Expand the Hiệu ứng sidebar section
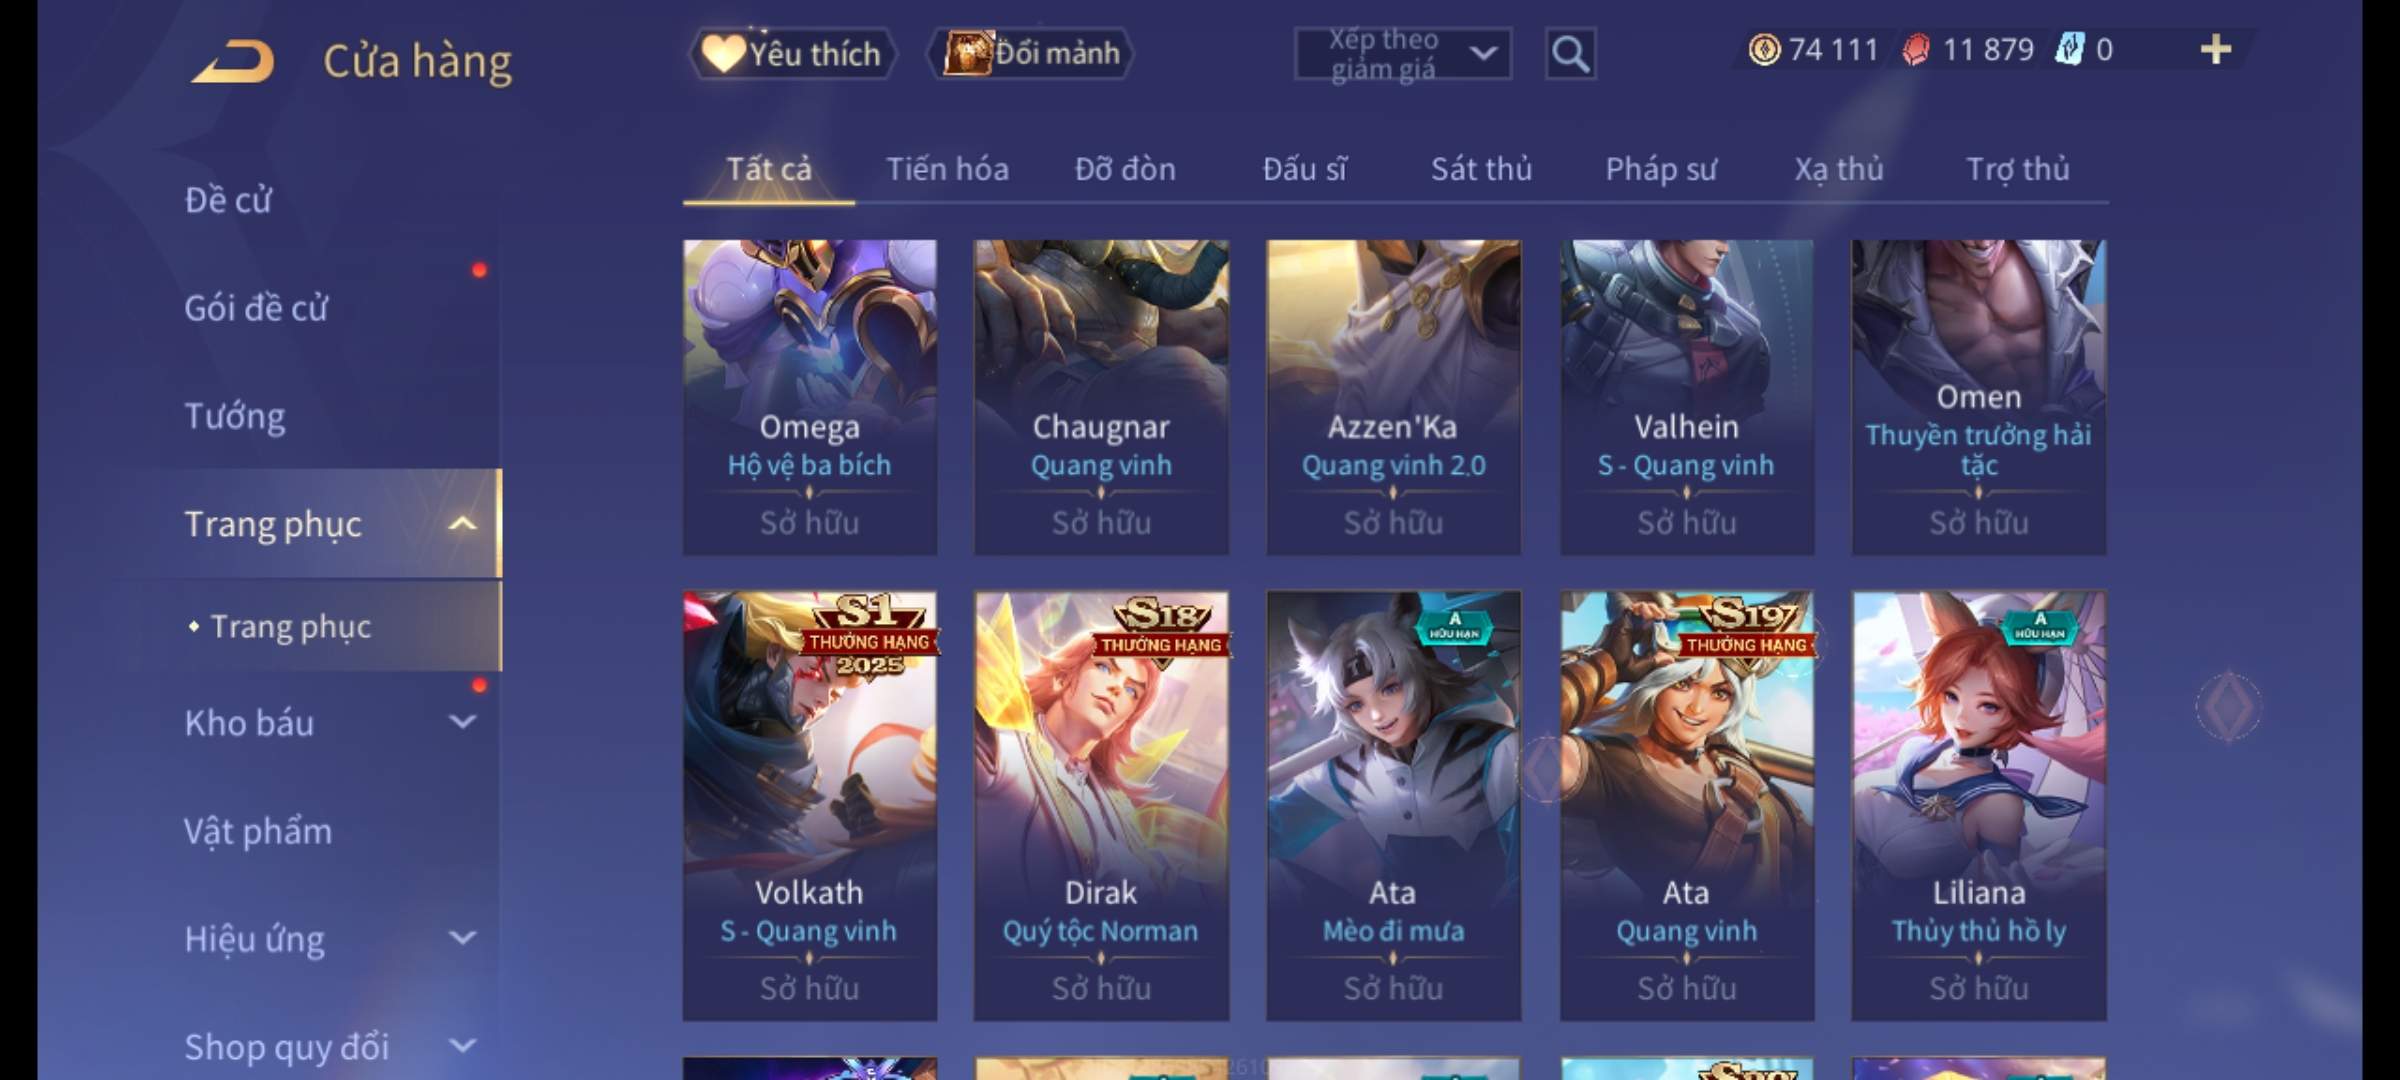 click(x=462, y=937)
